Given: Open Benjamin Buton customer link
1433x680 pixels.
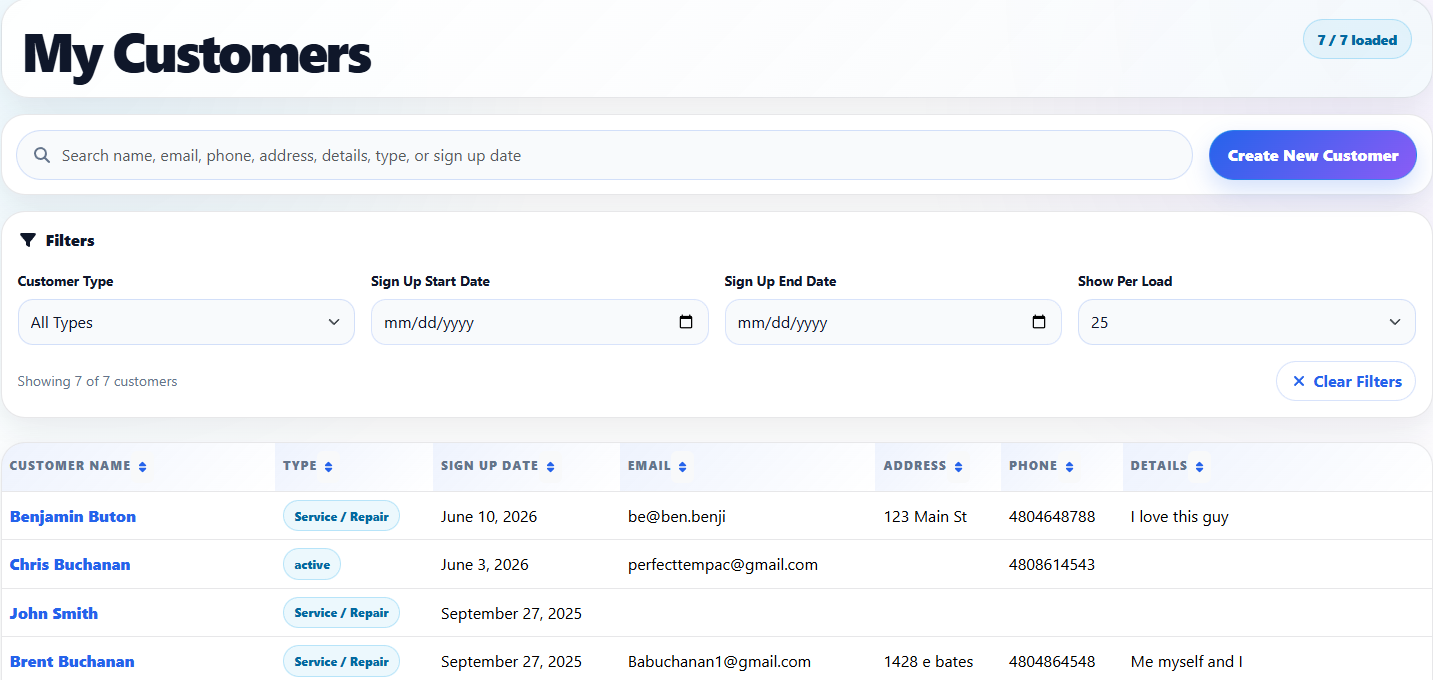Looking at the screenshot, I should 73,516.
